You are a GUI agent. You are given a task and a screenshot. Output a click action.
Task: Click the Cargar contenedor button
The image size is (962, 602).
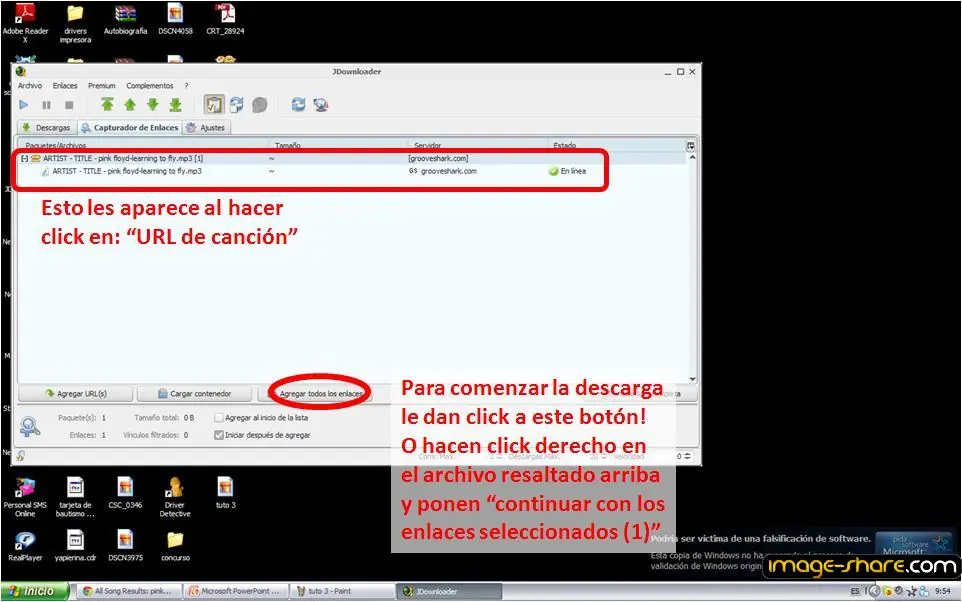(194, 393)
